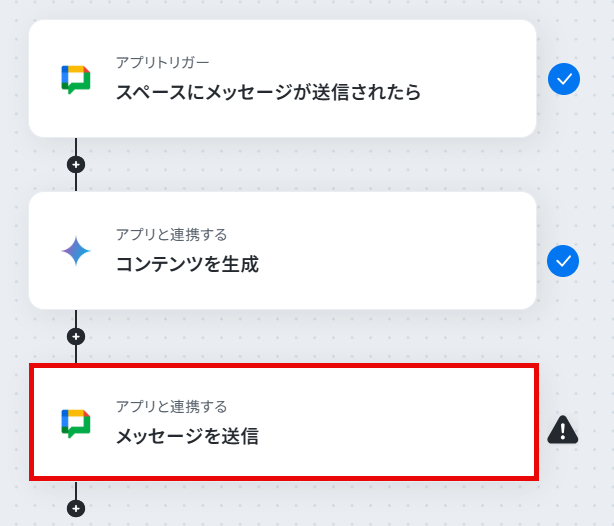Click the empty area inside the red-outlined card
The width and height of the screenshot is (614, 526).
(395, 423)
